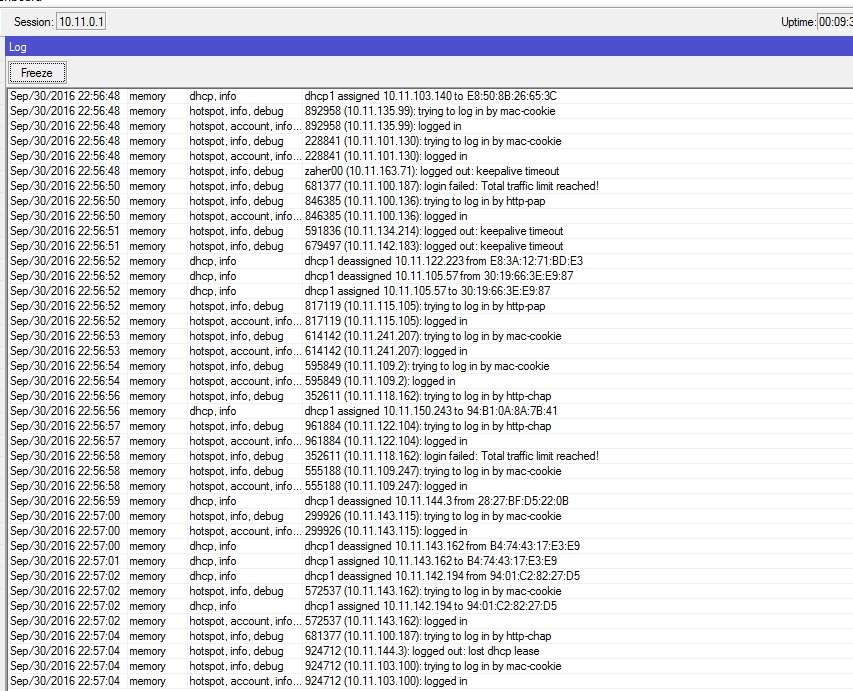
Task: Select row 'dhcp1 deassigned 10.11.105.57'
Action: pyautogui.click(x=430, y=276)
